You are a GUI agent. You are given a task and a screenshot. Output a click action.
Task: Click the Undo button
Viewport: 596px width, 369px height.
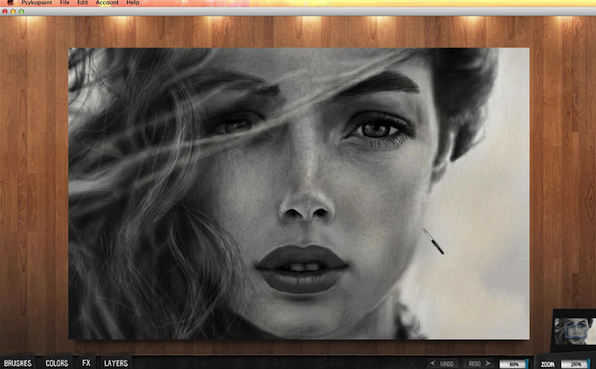(442, 364)
